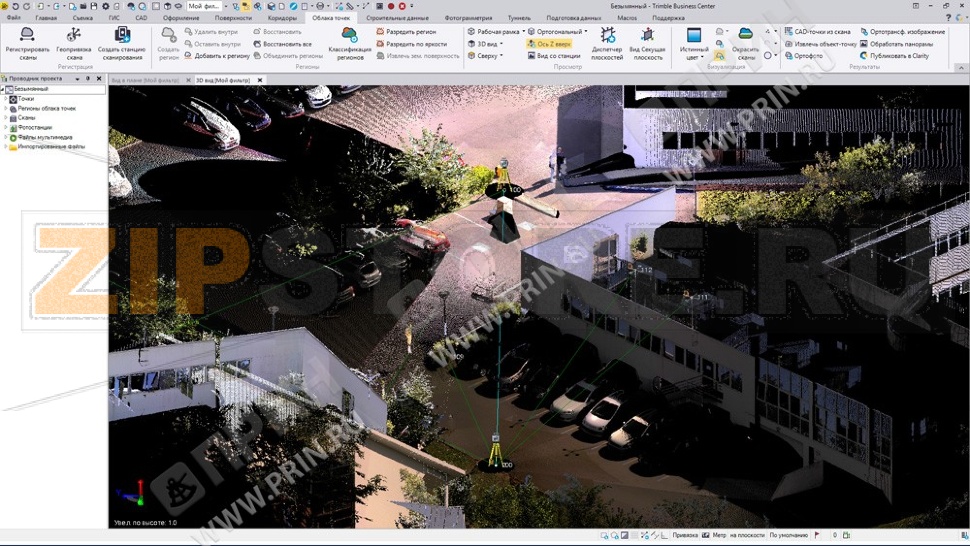Click Добавить к региону

(x=217, y=56)
